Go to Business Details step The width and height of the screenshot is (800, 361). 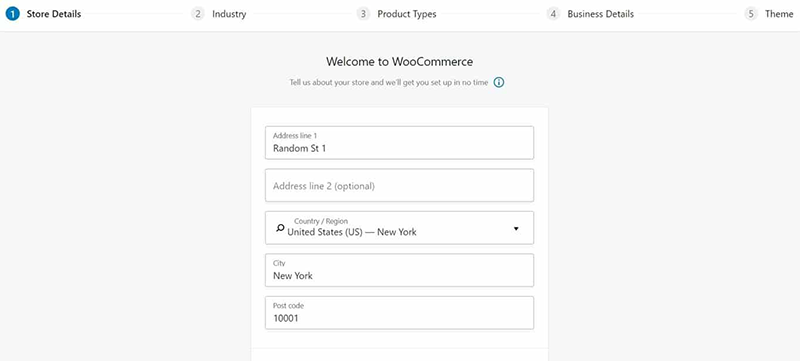pyautogui.click(x=601, y=14)
